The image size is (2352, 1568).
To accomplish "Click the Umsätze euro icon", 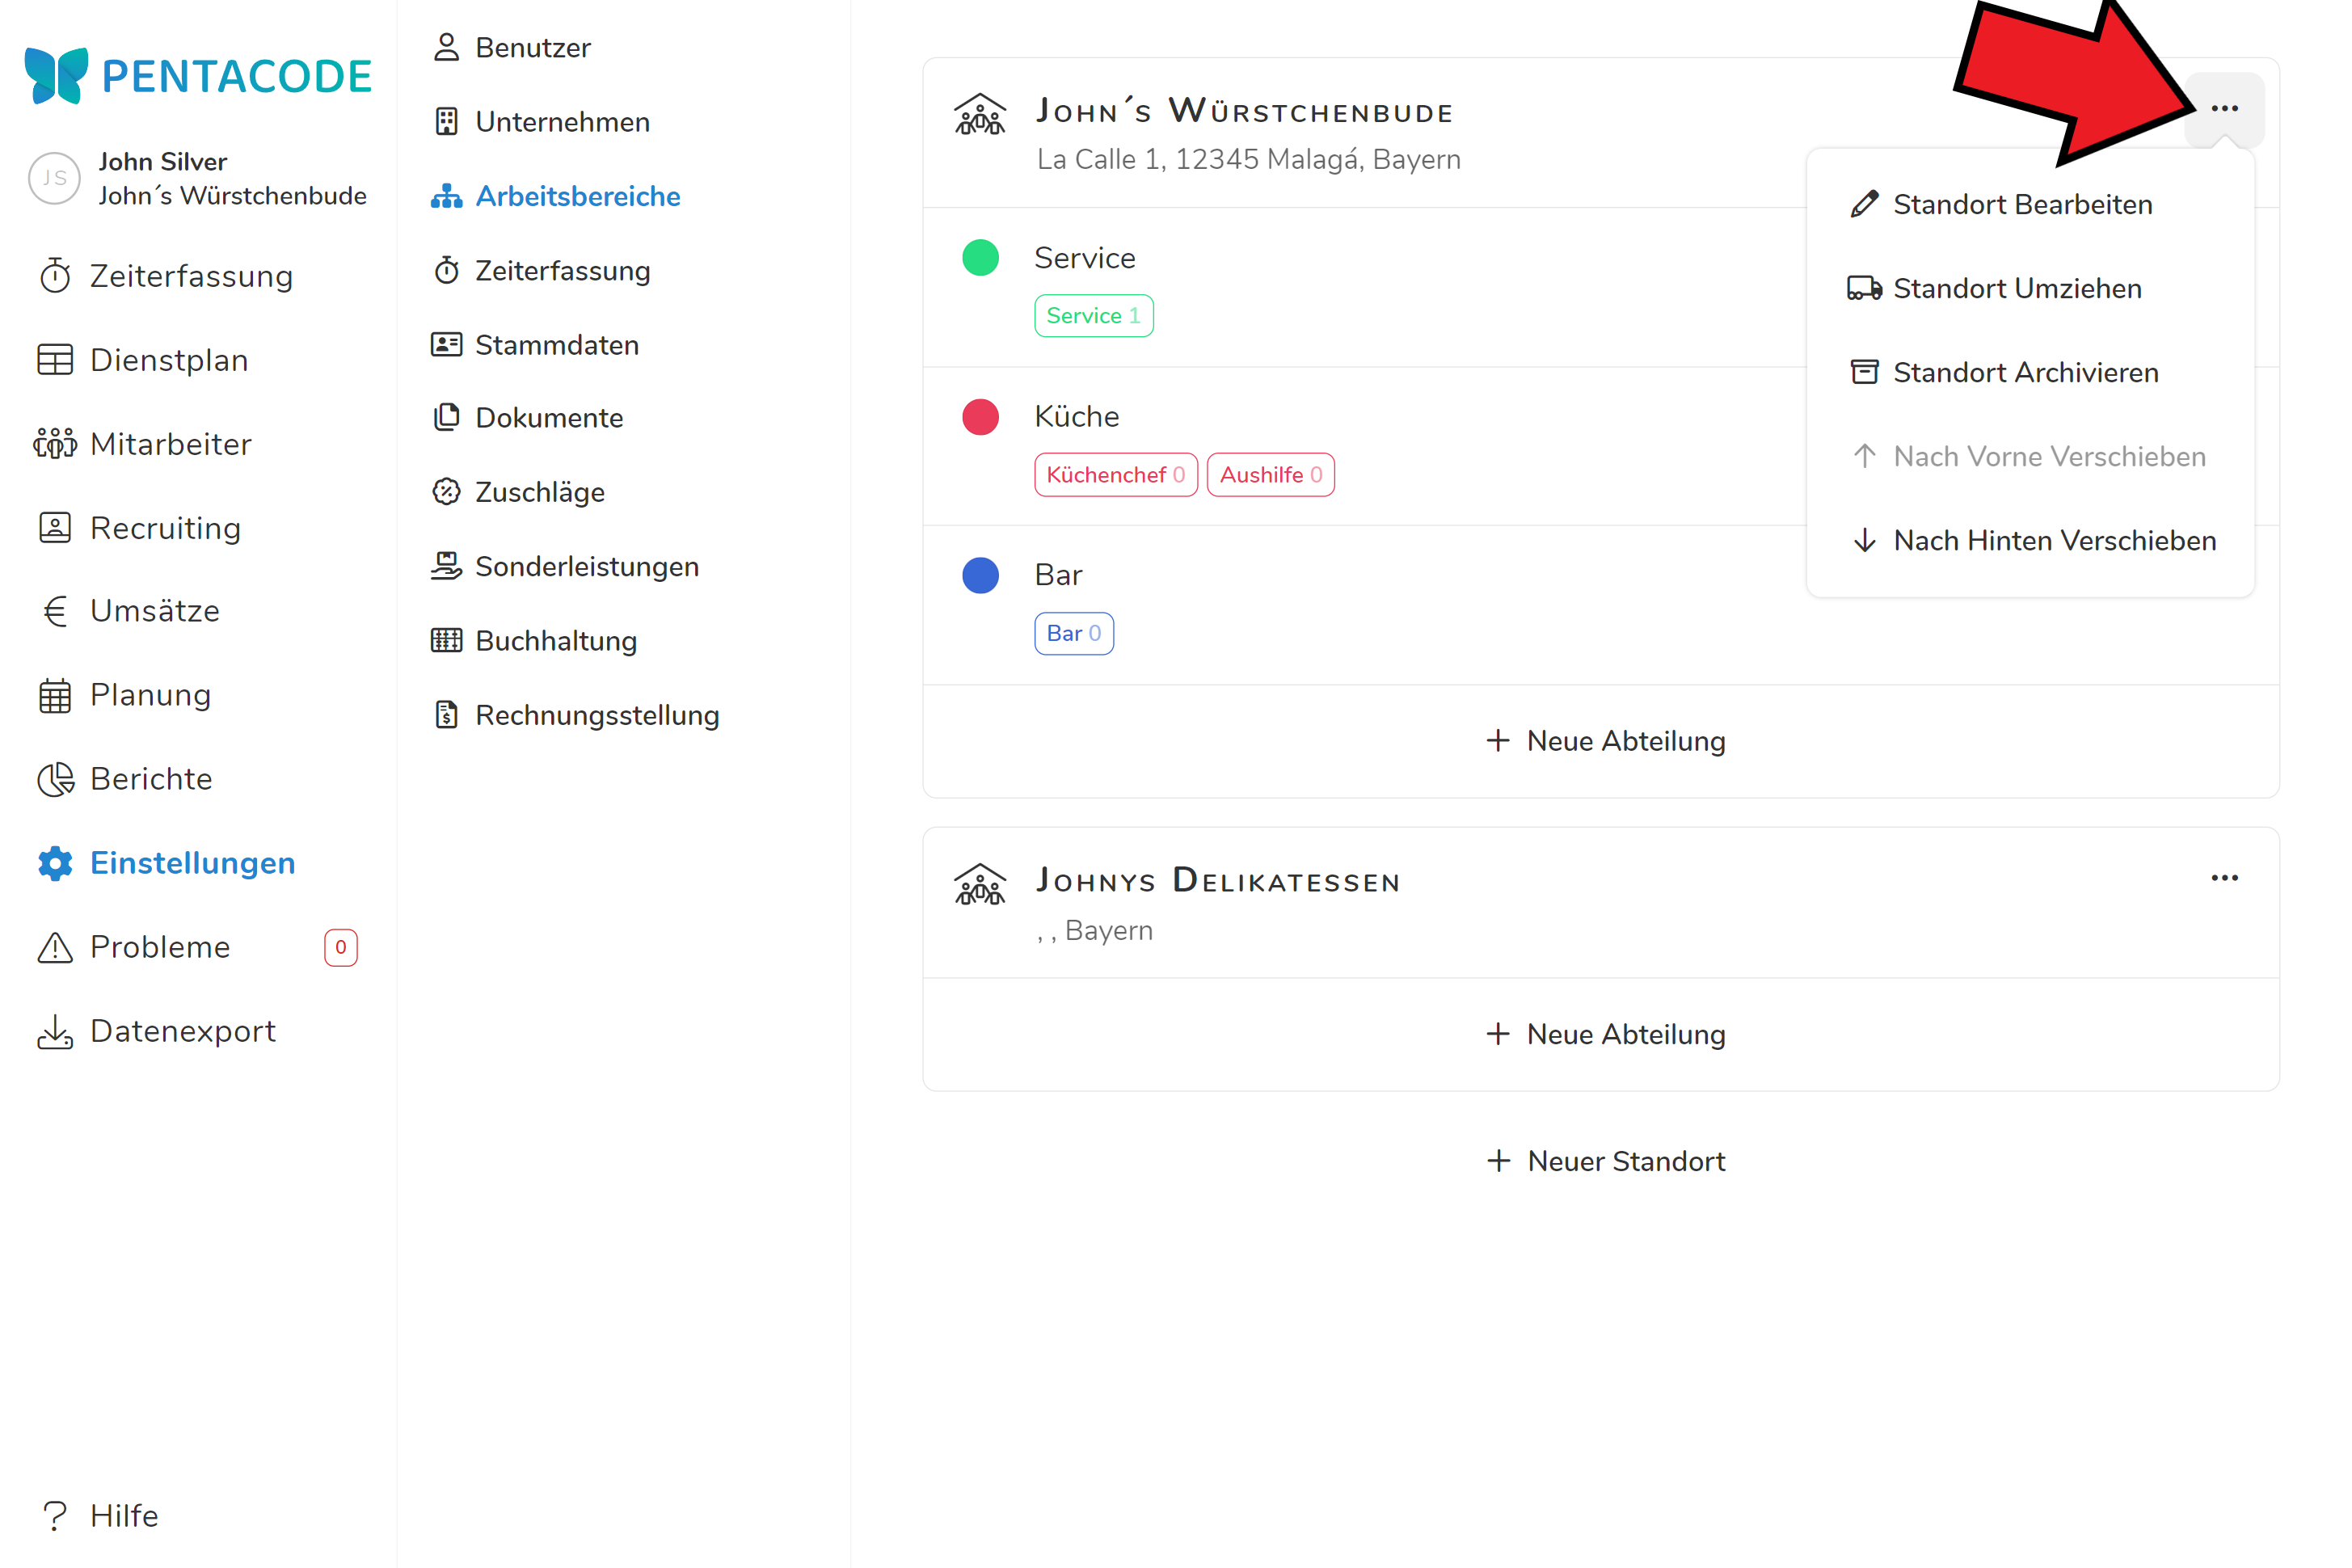I will click(55, 611).
